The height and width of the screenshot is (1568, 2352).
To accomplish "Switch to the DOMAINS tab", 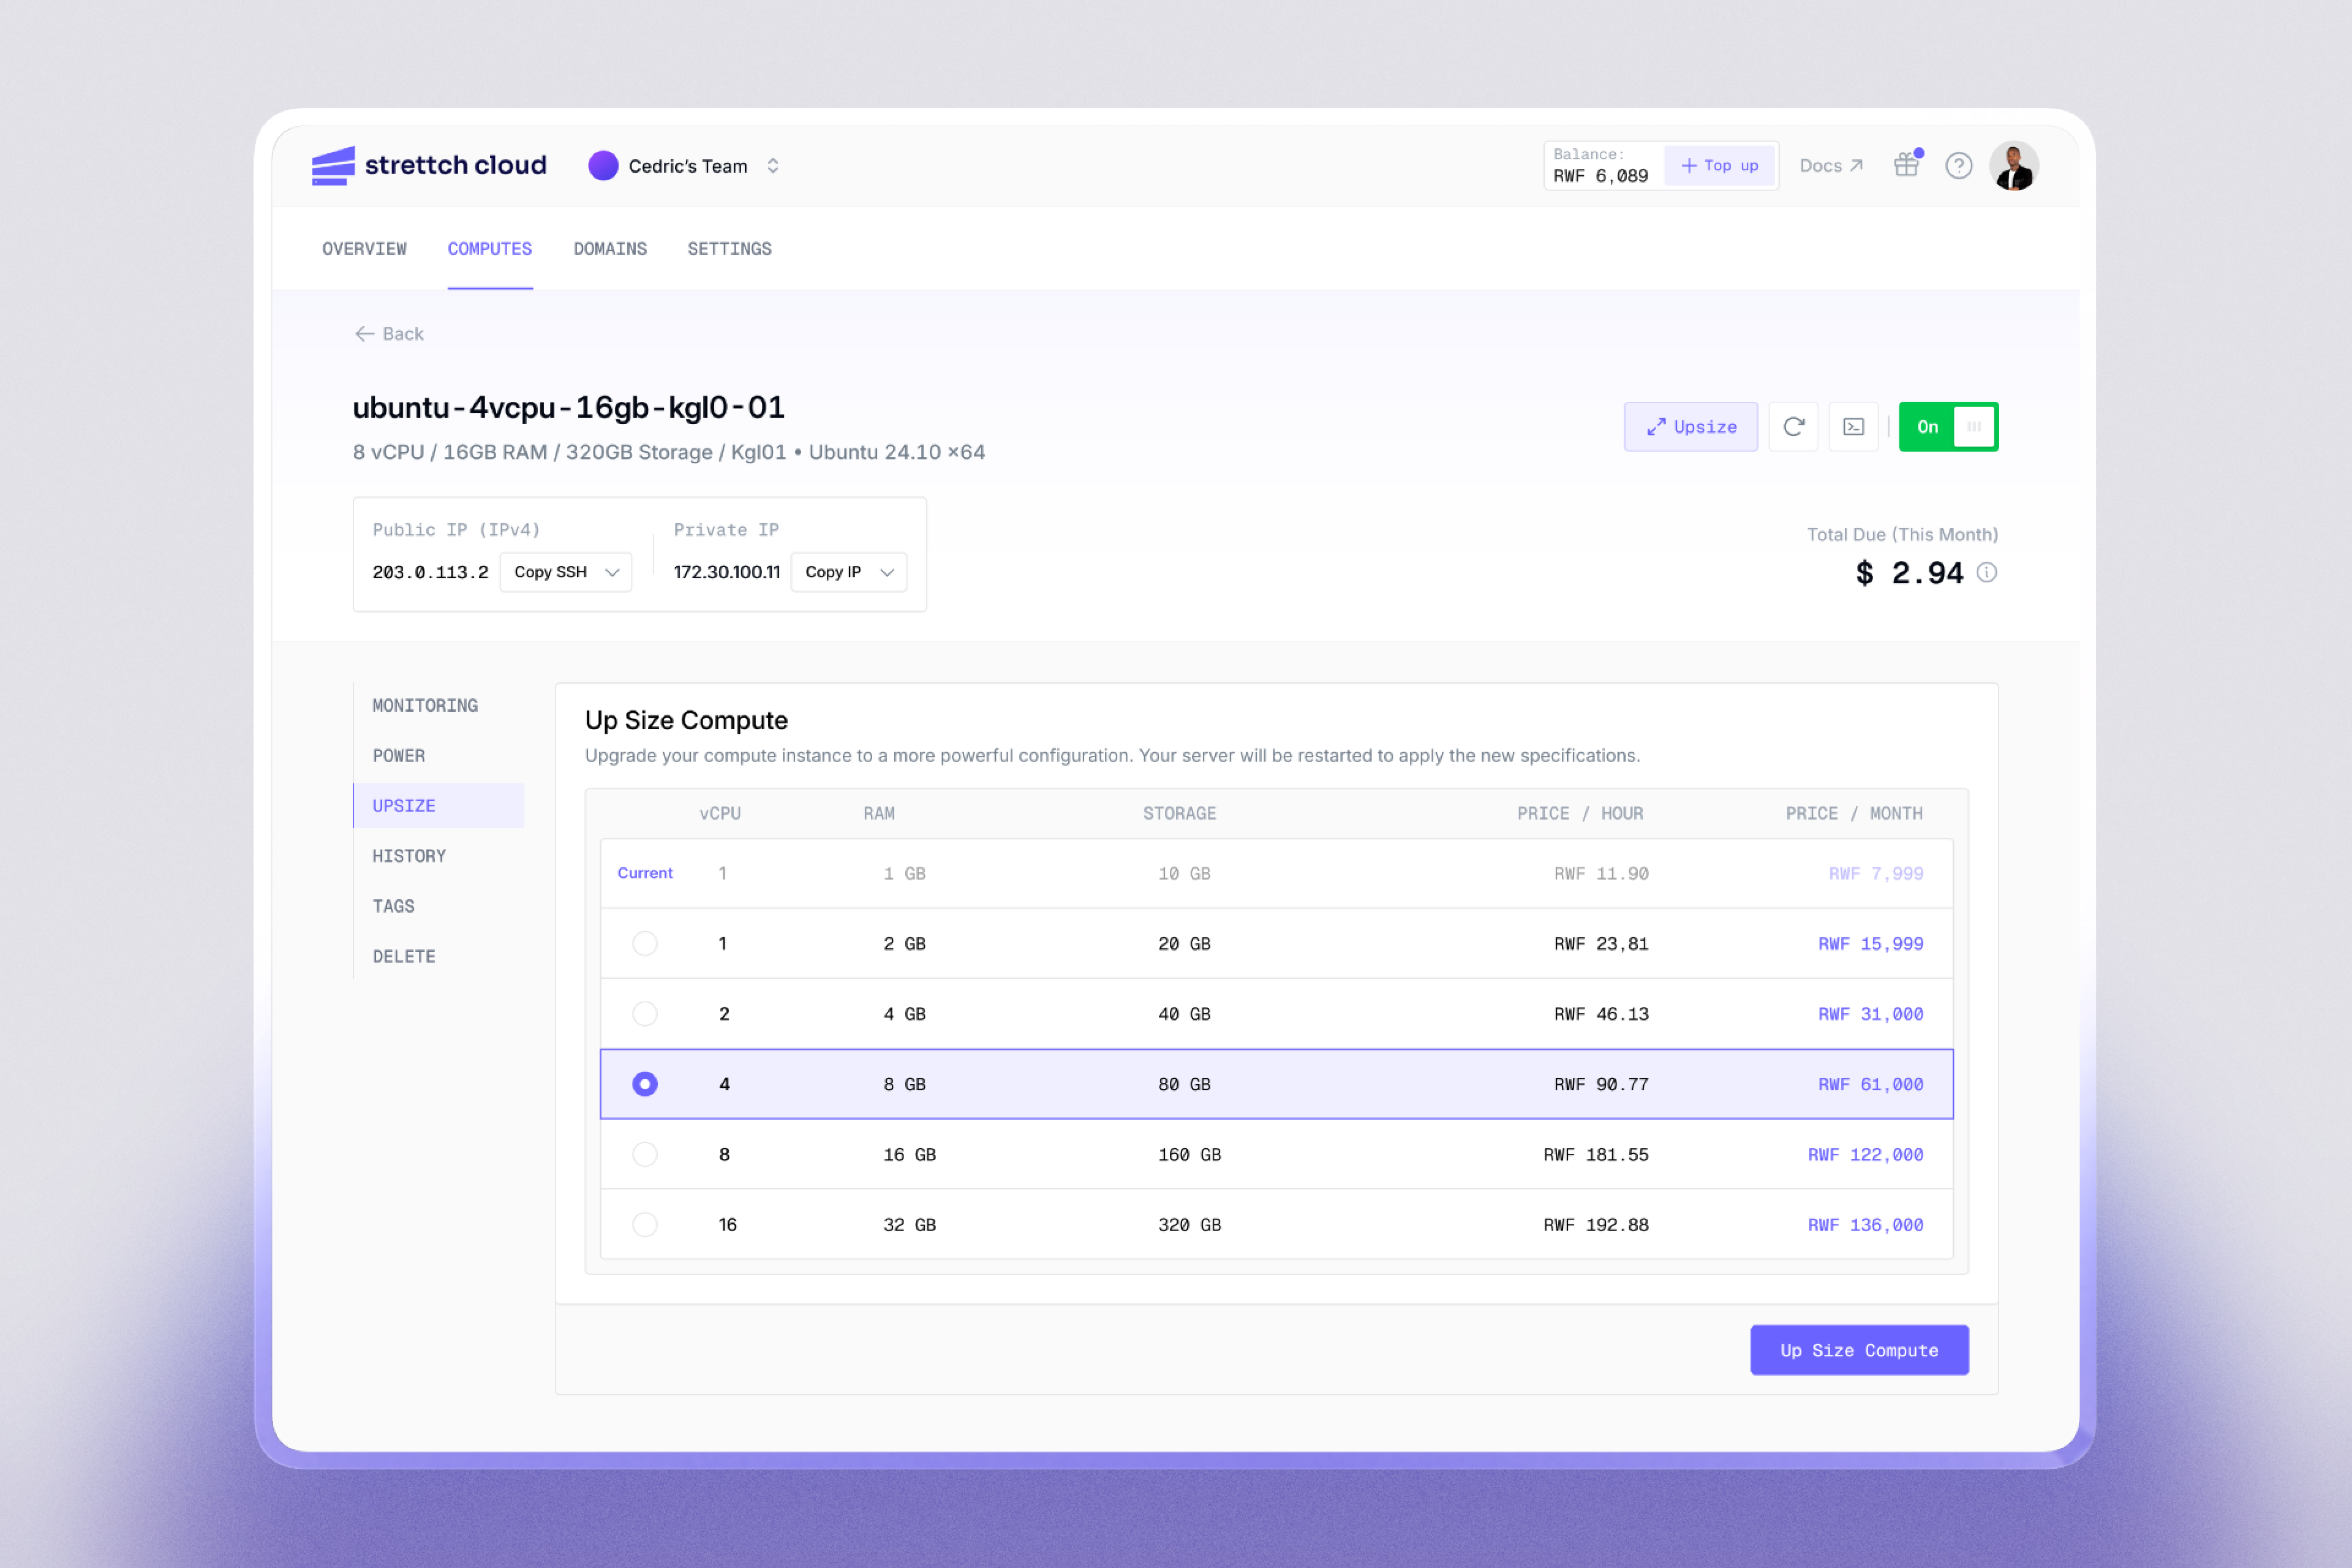I will tap(609, 249).
